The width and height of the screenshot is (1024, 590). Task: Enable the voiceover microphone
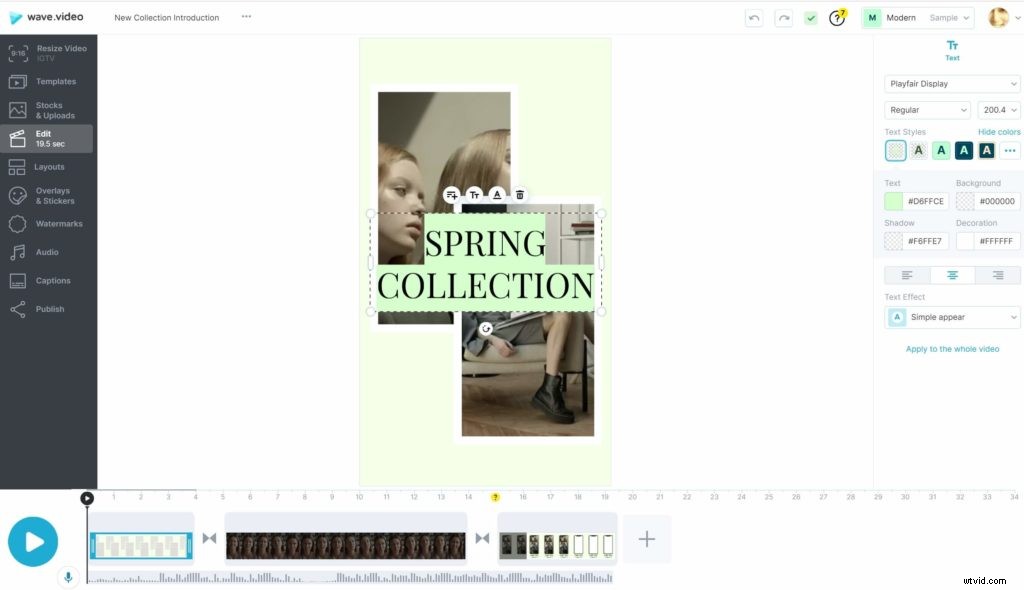click(x=67, y=577)
